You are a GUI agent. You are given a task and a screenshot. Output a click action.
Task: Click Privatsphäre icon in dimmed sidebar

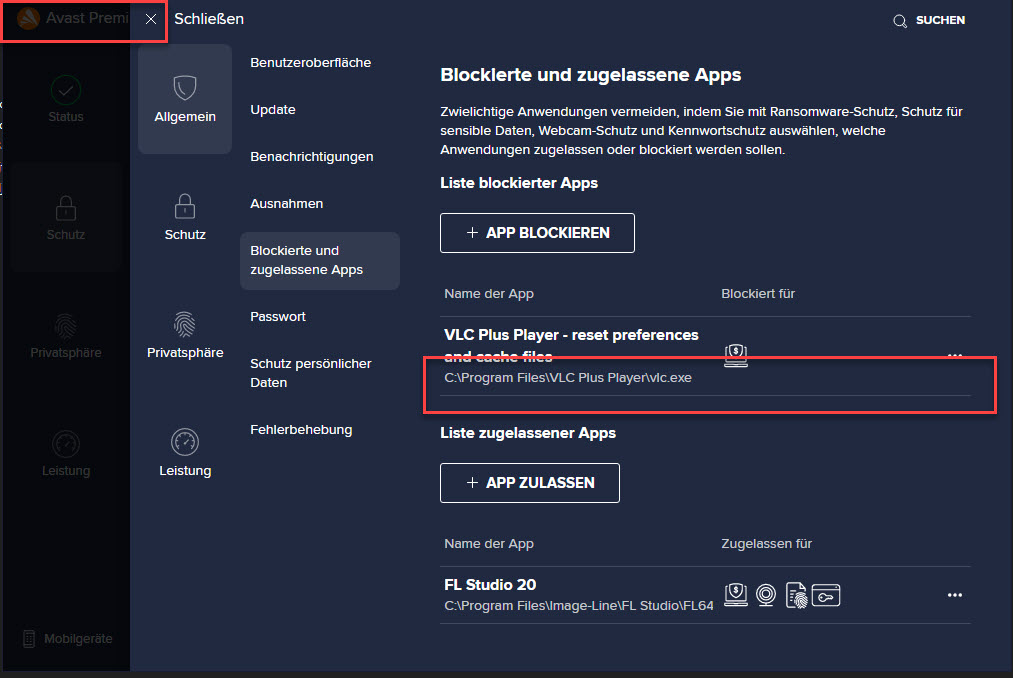click(x=66, y=326)
